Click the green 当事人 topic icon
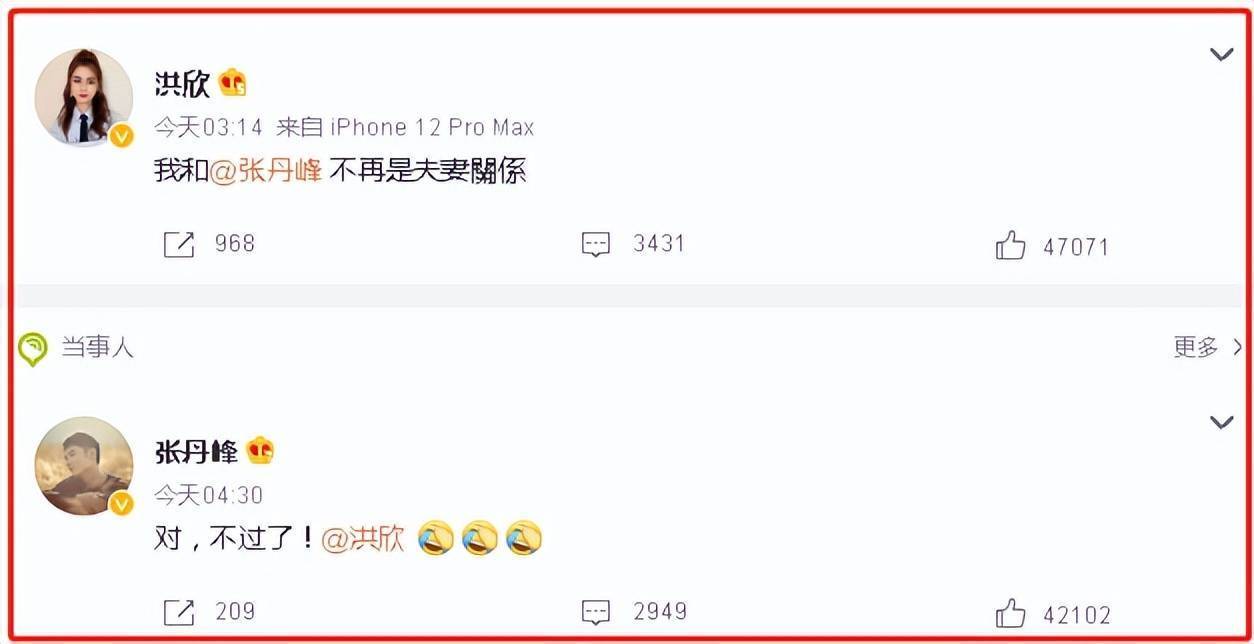 point(33,349)
